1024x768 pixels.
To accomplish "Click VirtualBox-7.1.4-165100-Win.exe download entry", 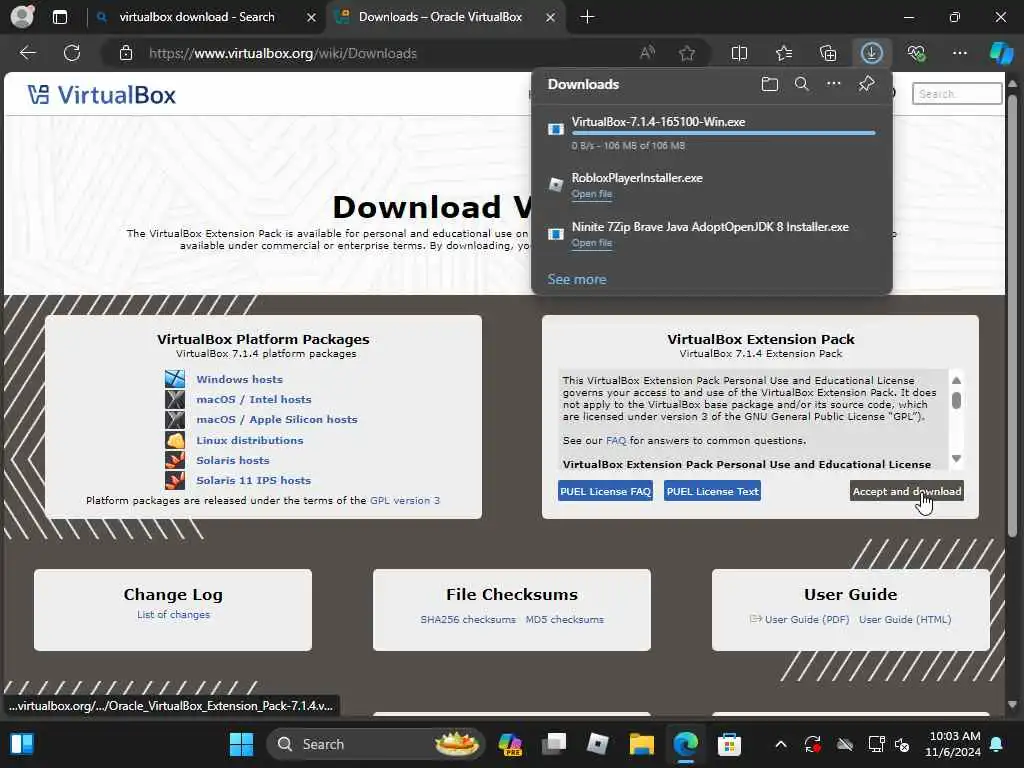I will [x=712, y=133].
